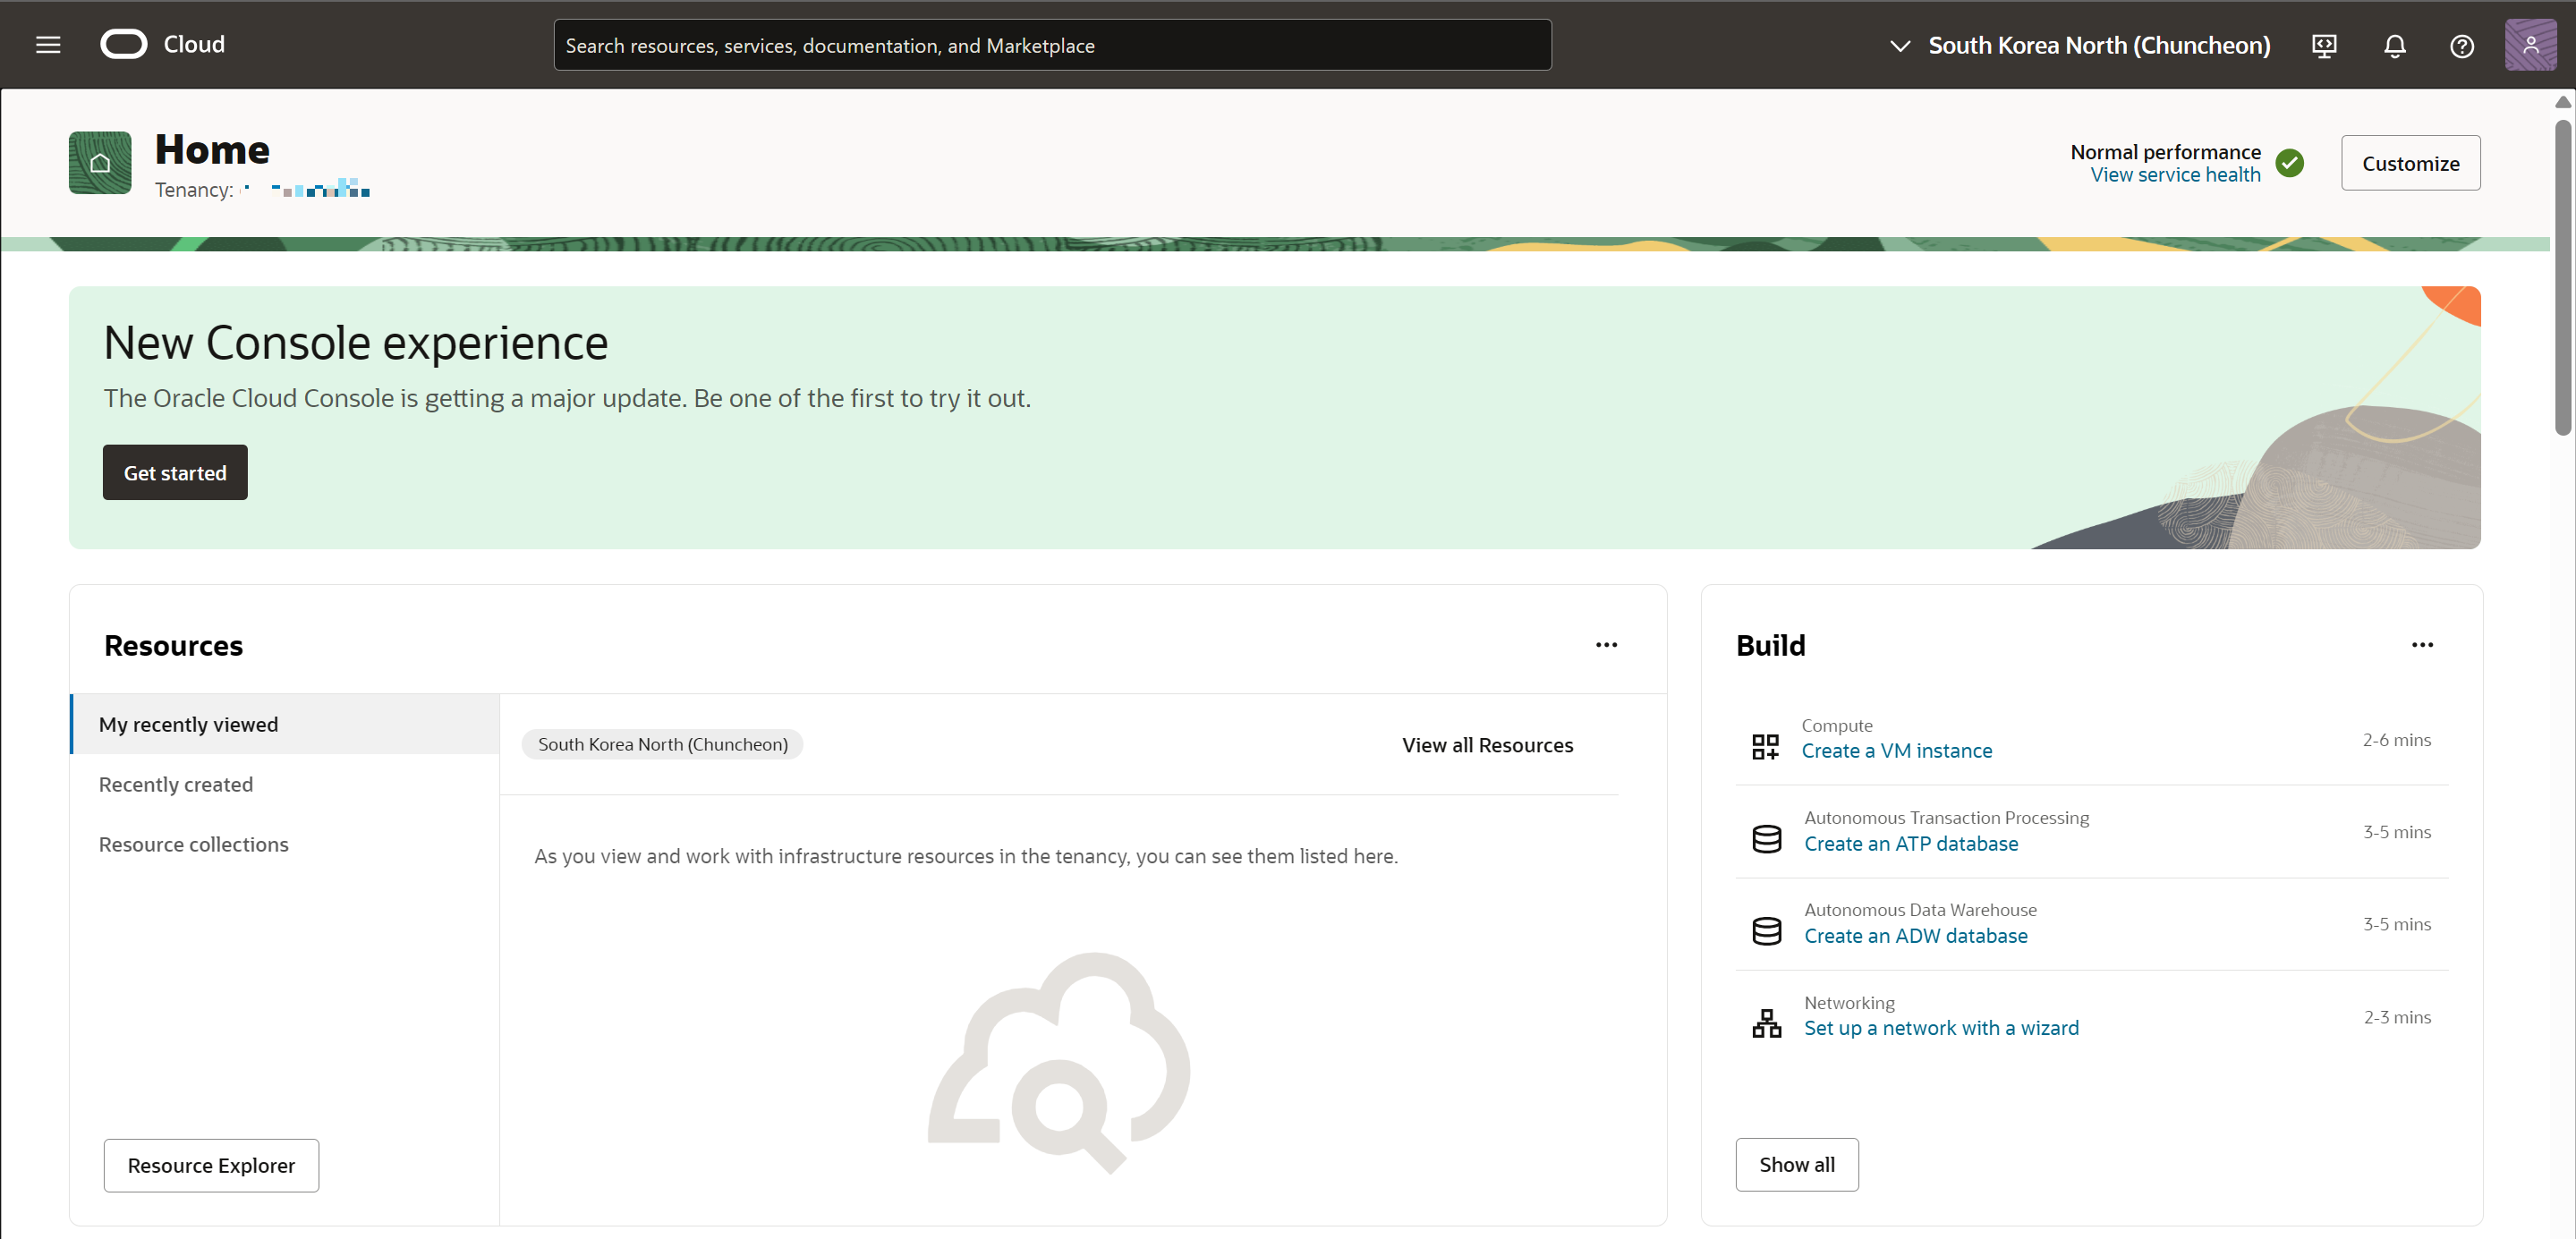Viewport: 2576px width, 1239px height.
Task: Click the green service health checkmark
Action: pos(2289,163)
